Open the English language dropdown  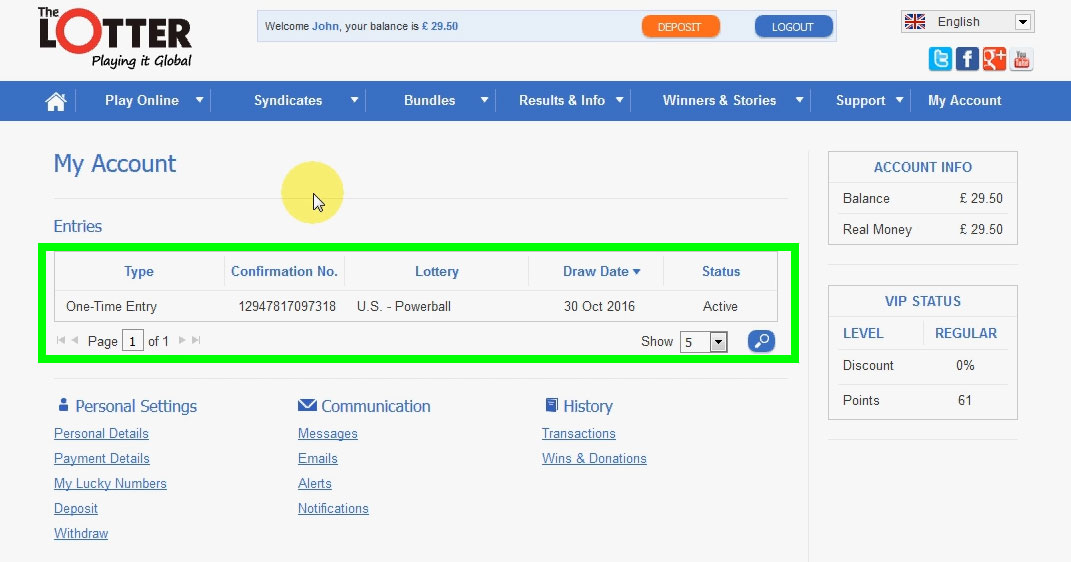click(1022, 22)
